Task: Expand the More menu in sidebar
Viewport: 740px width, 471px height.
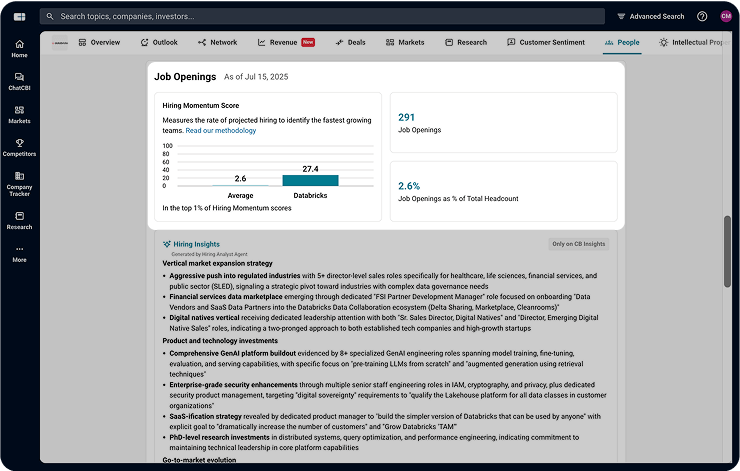Action: 19,253
